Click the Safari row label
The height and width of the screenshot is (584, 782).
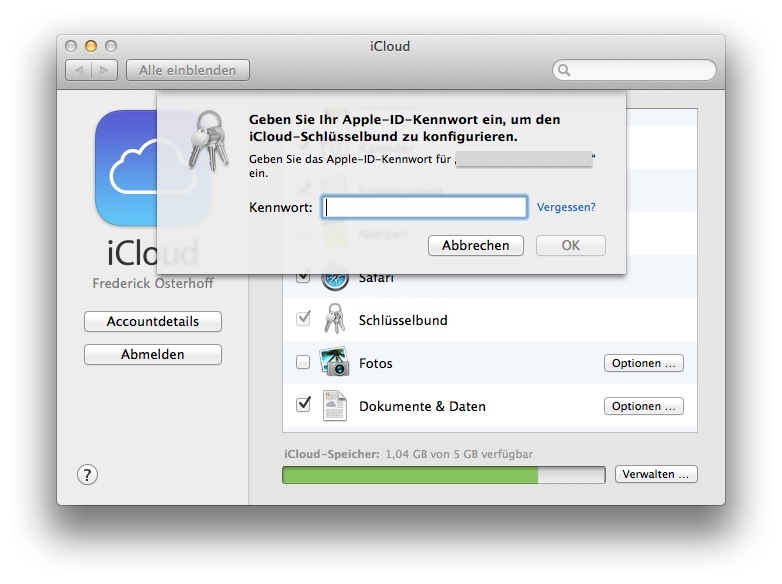[376, 277]
